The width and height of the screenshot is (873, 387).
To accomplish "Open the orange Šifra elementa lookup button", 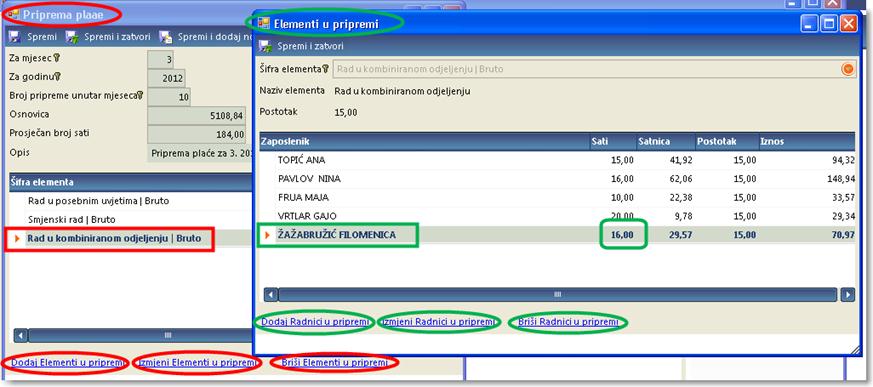I will click(847, 69).
